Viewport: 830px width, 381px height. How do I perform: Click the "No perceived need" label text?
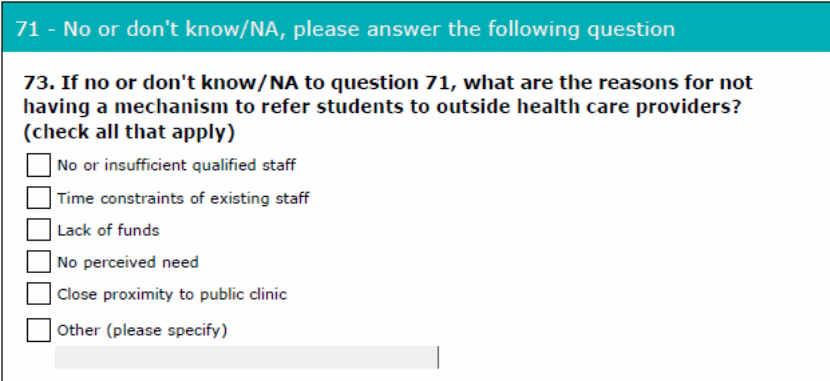128,262
